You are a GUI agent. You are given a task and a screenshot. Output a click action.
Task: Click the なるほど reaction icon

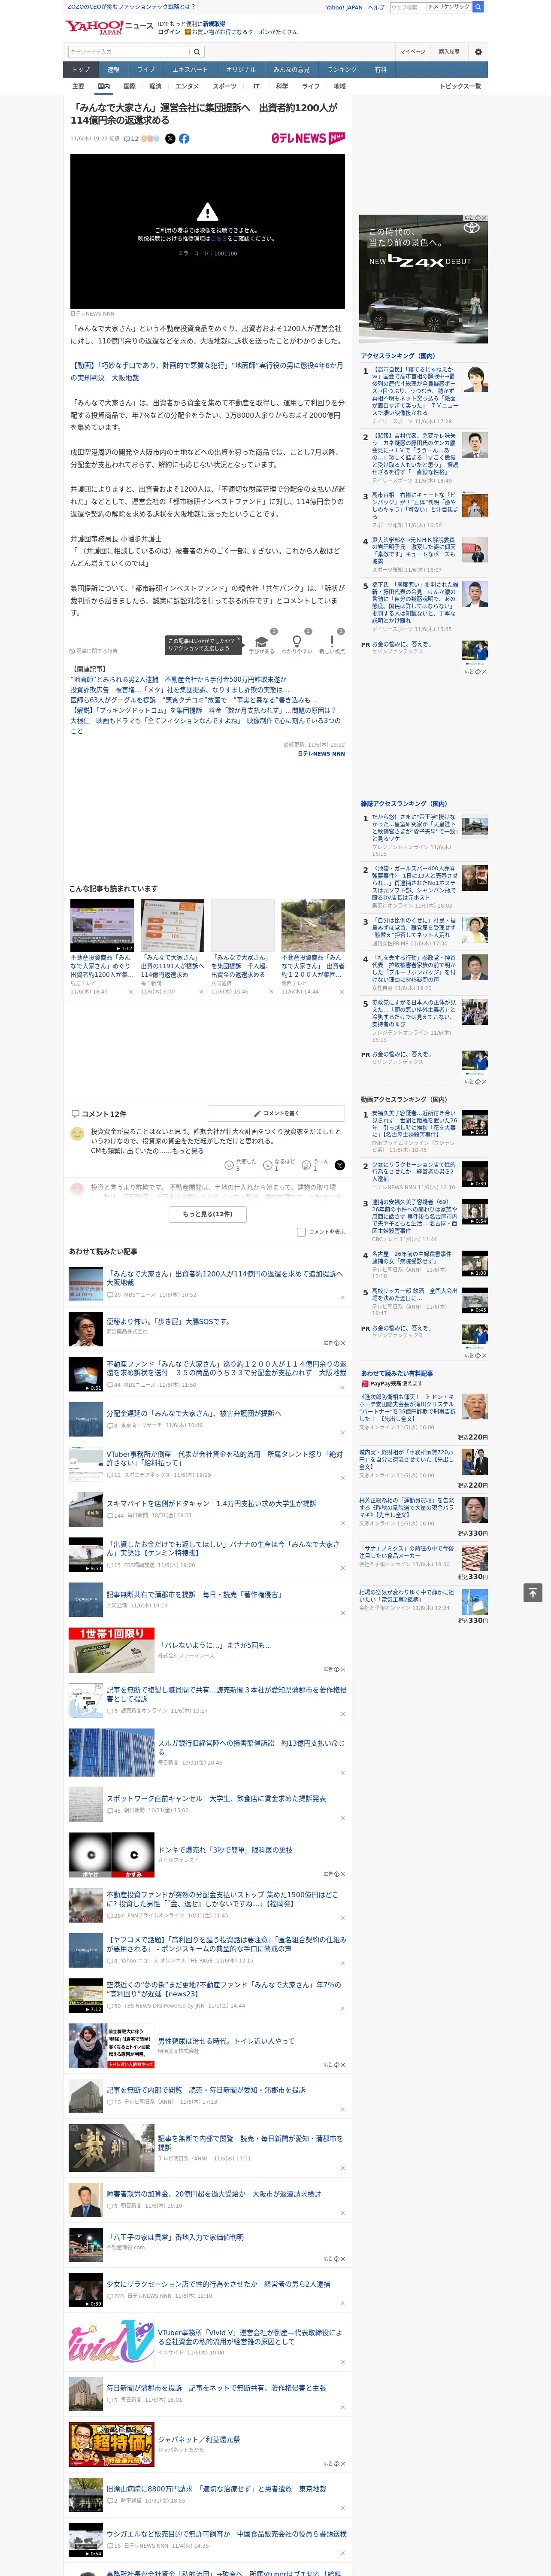coord(268,1166)
